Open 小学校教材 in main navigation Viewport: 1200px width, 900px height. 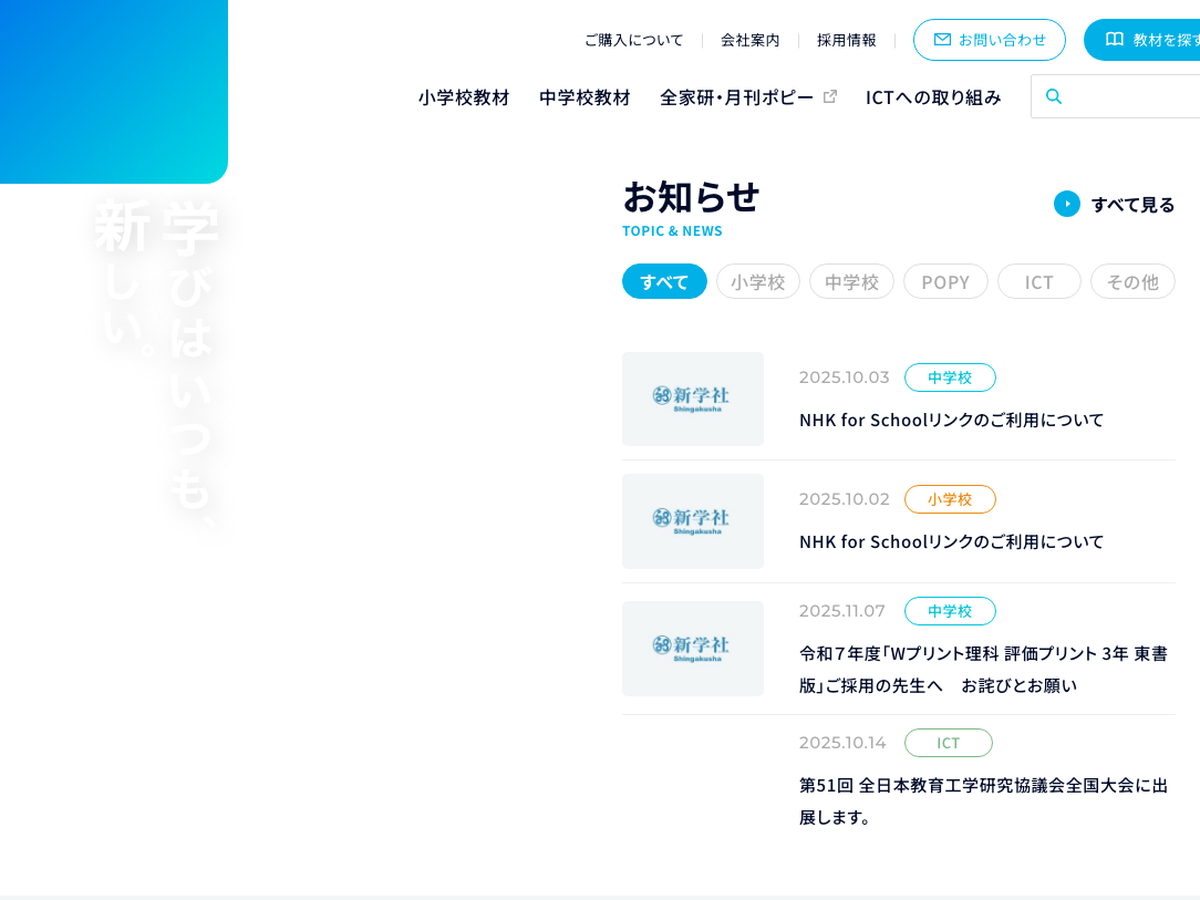tap(464, 97)
